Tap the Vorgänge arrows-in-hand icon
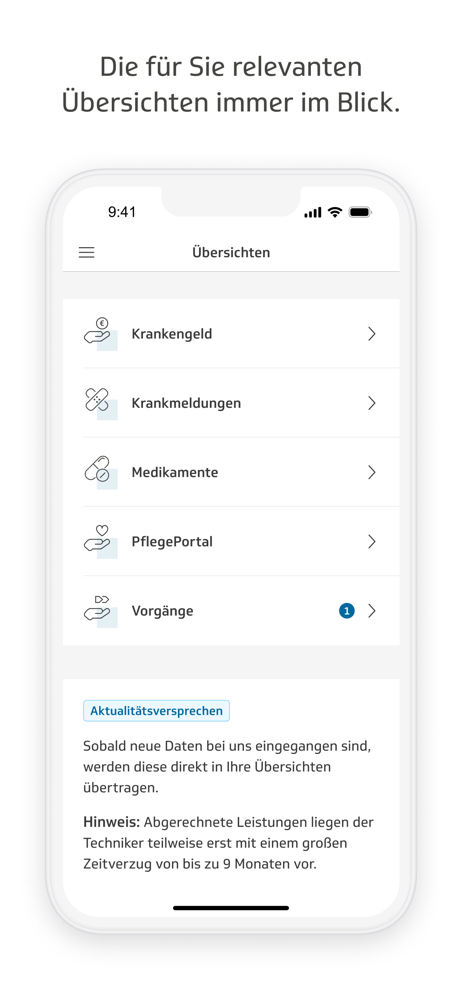This screenshot has height=1000, width=462. [100, 610]
